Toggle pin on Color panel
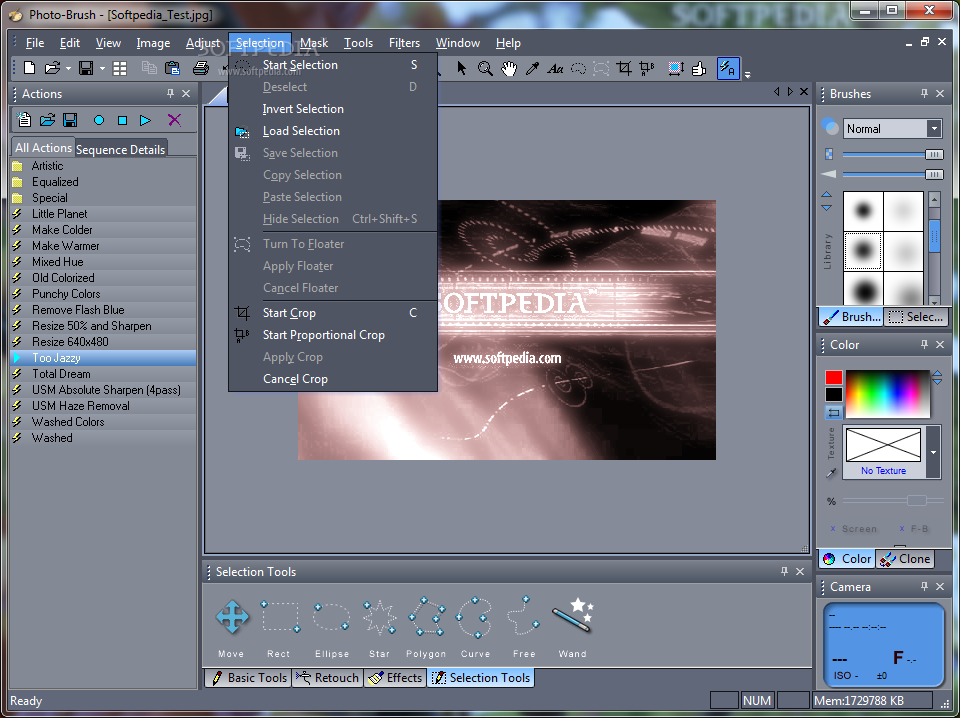 [924, 345]
